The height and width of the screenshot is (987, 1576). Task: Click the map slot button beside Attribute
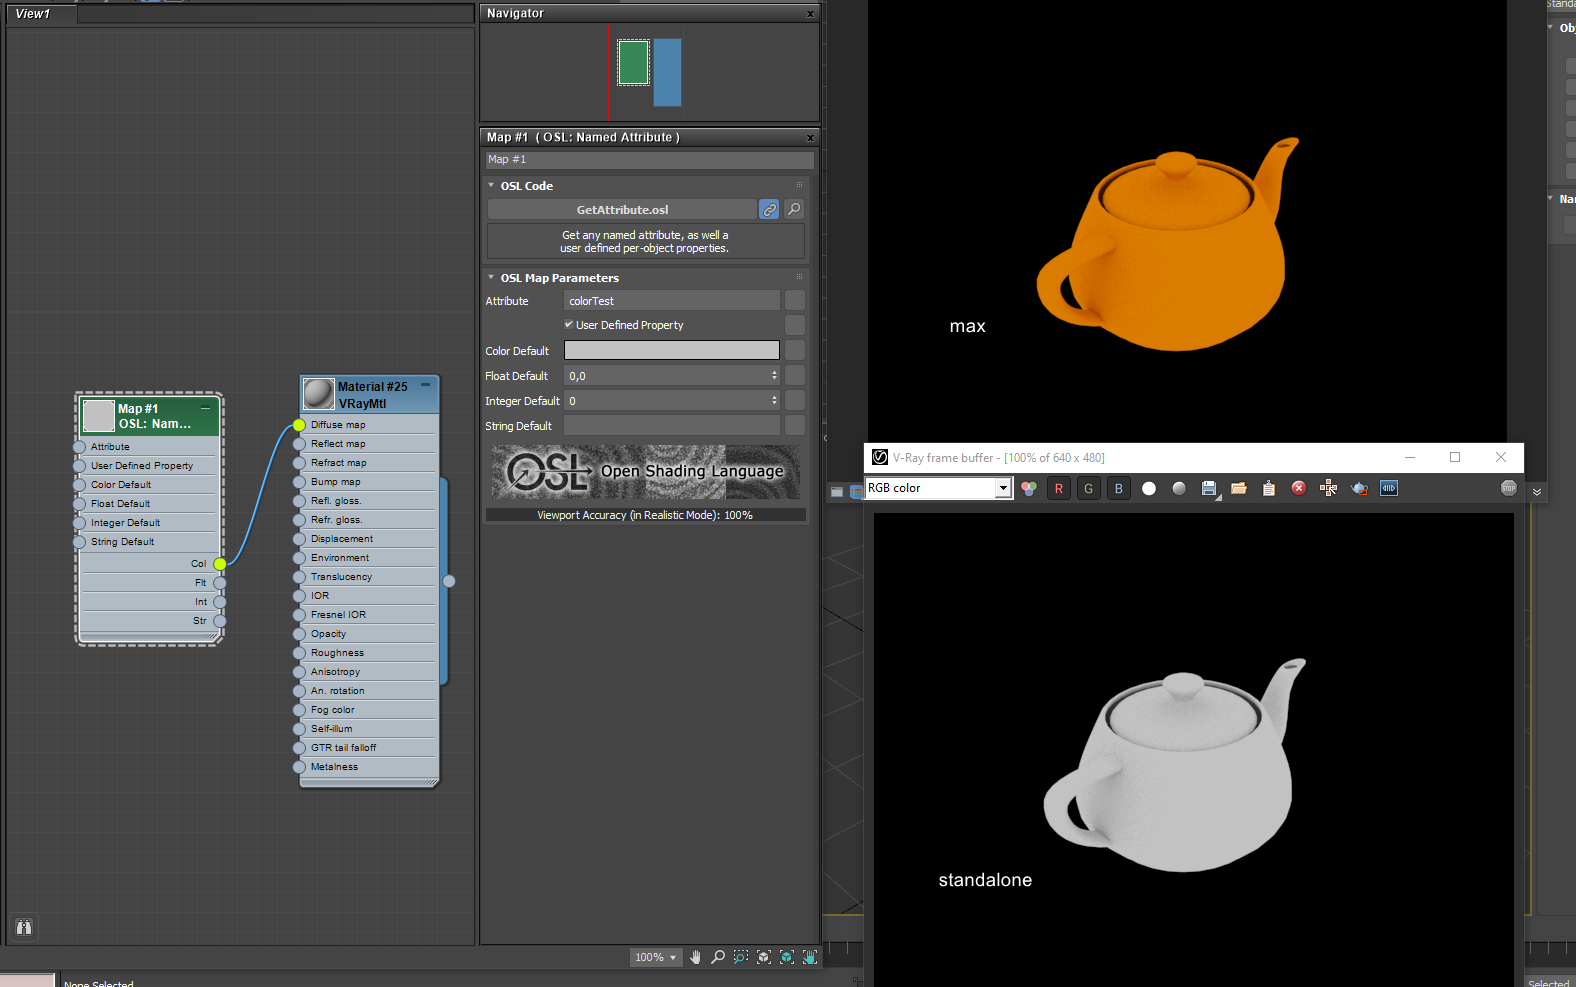795,300
